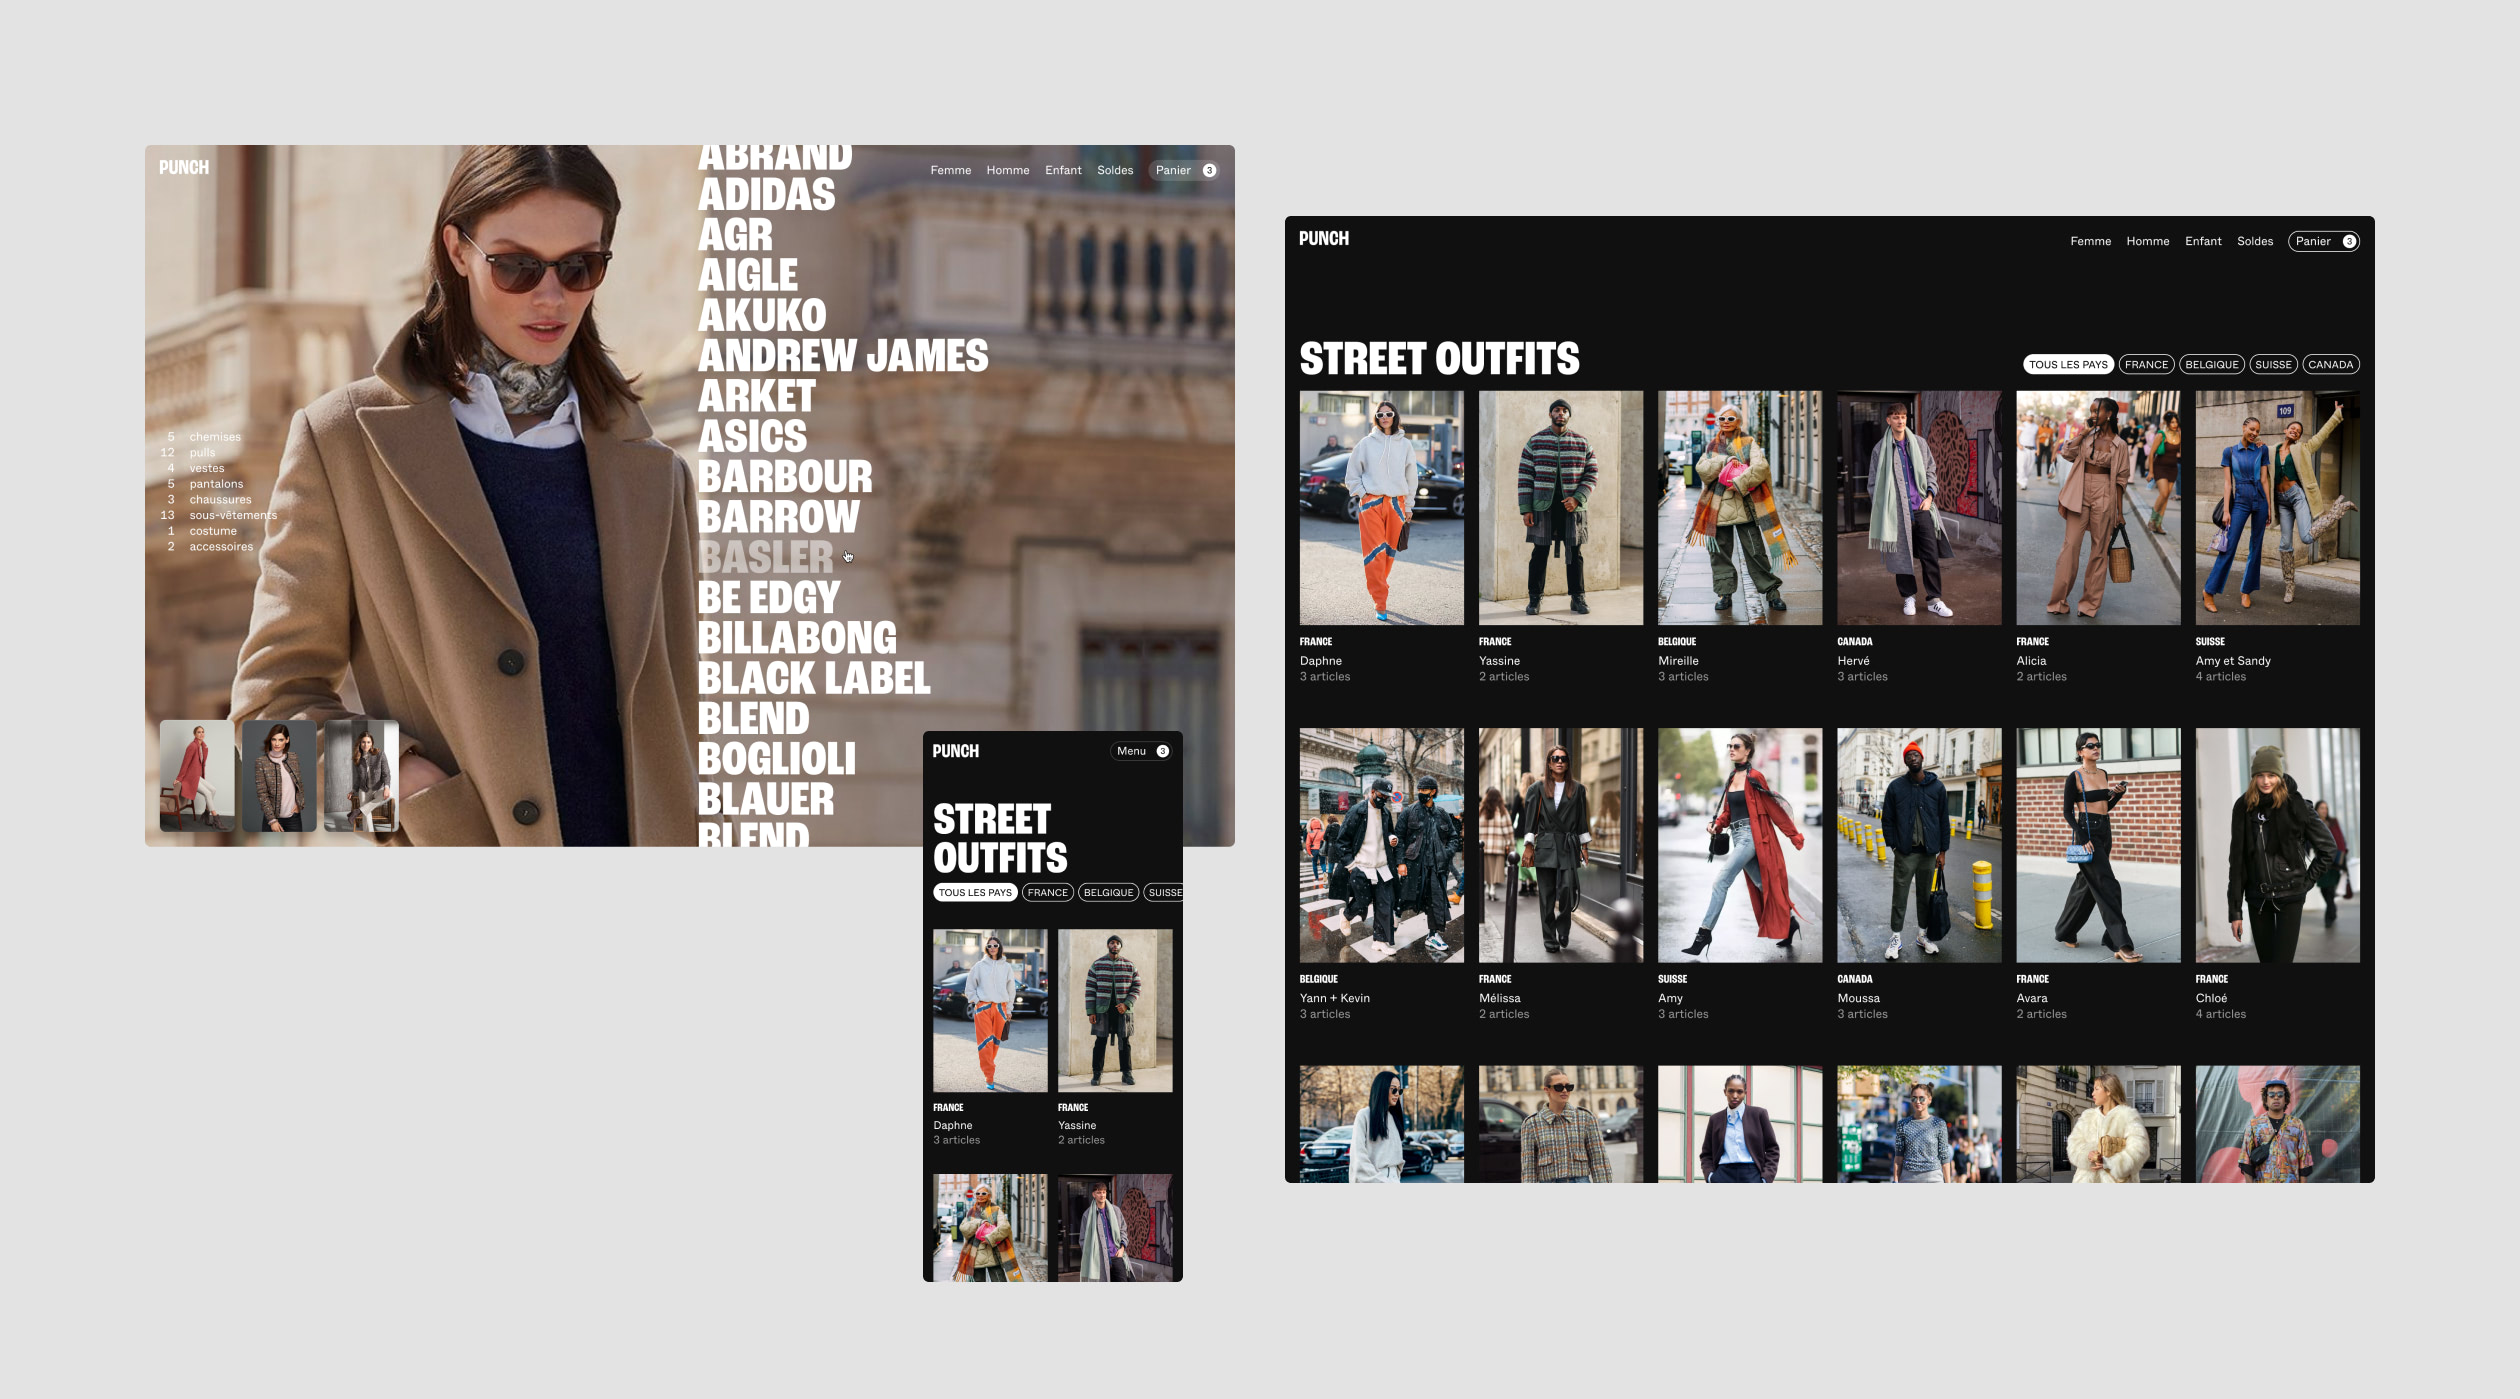Select CANADA filter in desktop window
The image size is (2520, 1399).
click(x=2330, y=364)
